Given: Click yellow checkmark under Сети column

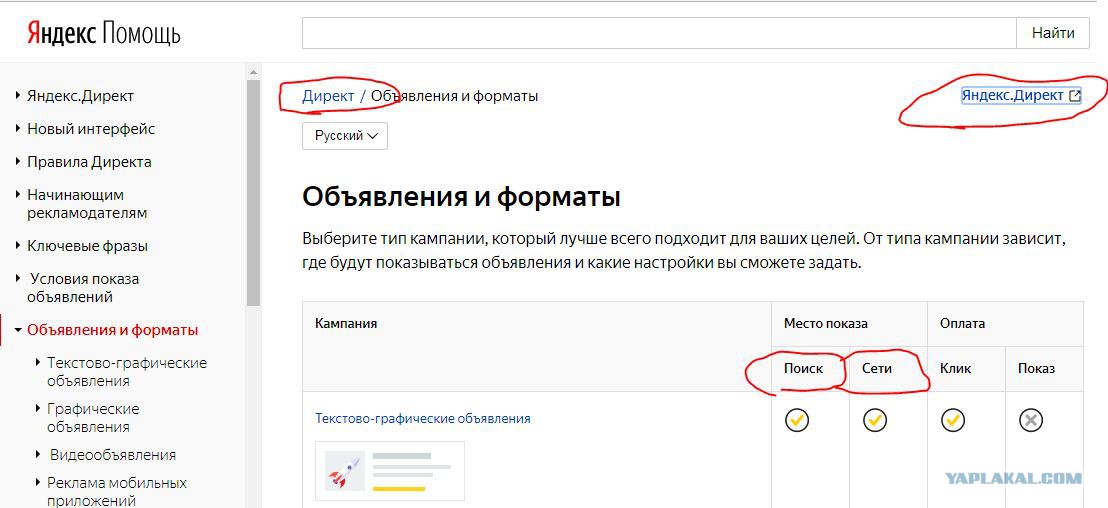Looking at the screenshot, I should 875,420.
